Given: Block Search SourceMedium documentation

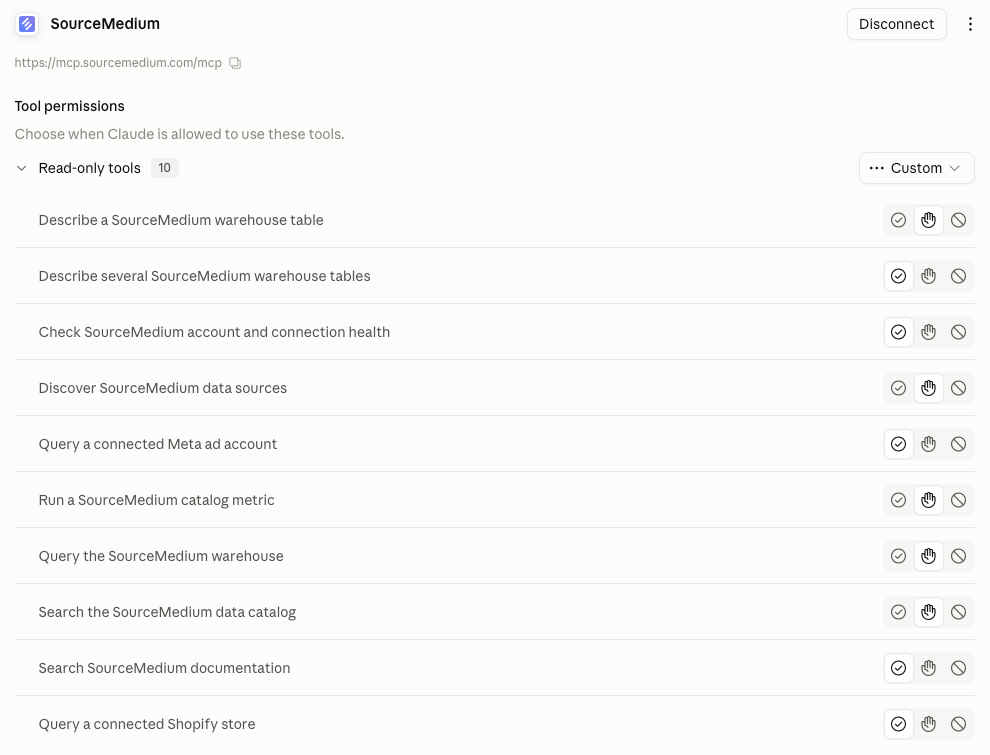Looking at the screenshot, I should pos(958,669).
